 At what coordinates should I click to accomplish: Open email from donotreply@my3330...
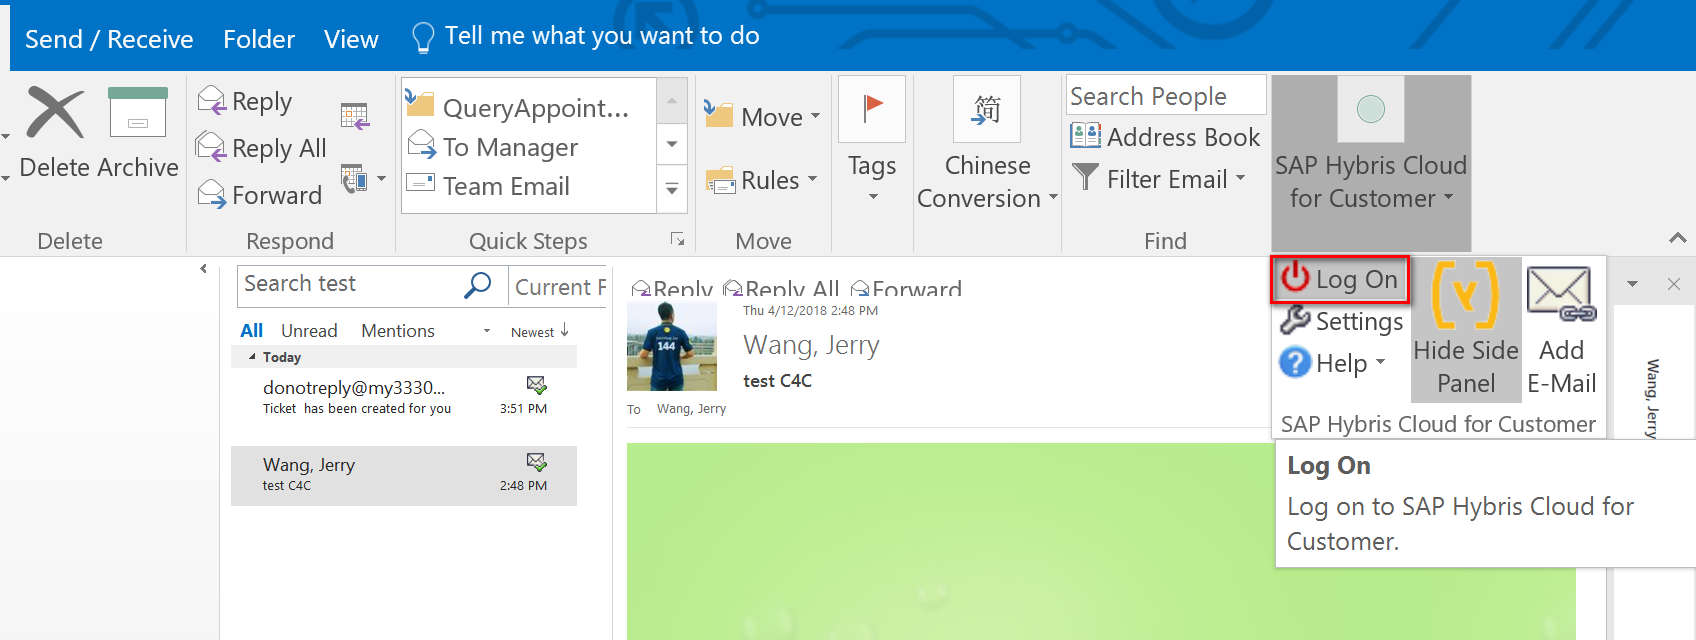click(404, 397)
